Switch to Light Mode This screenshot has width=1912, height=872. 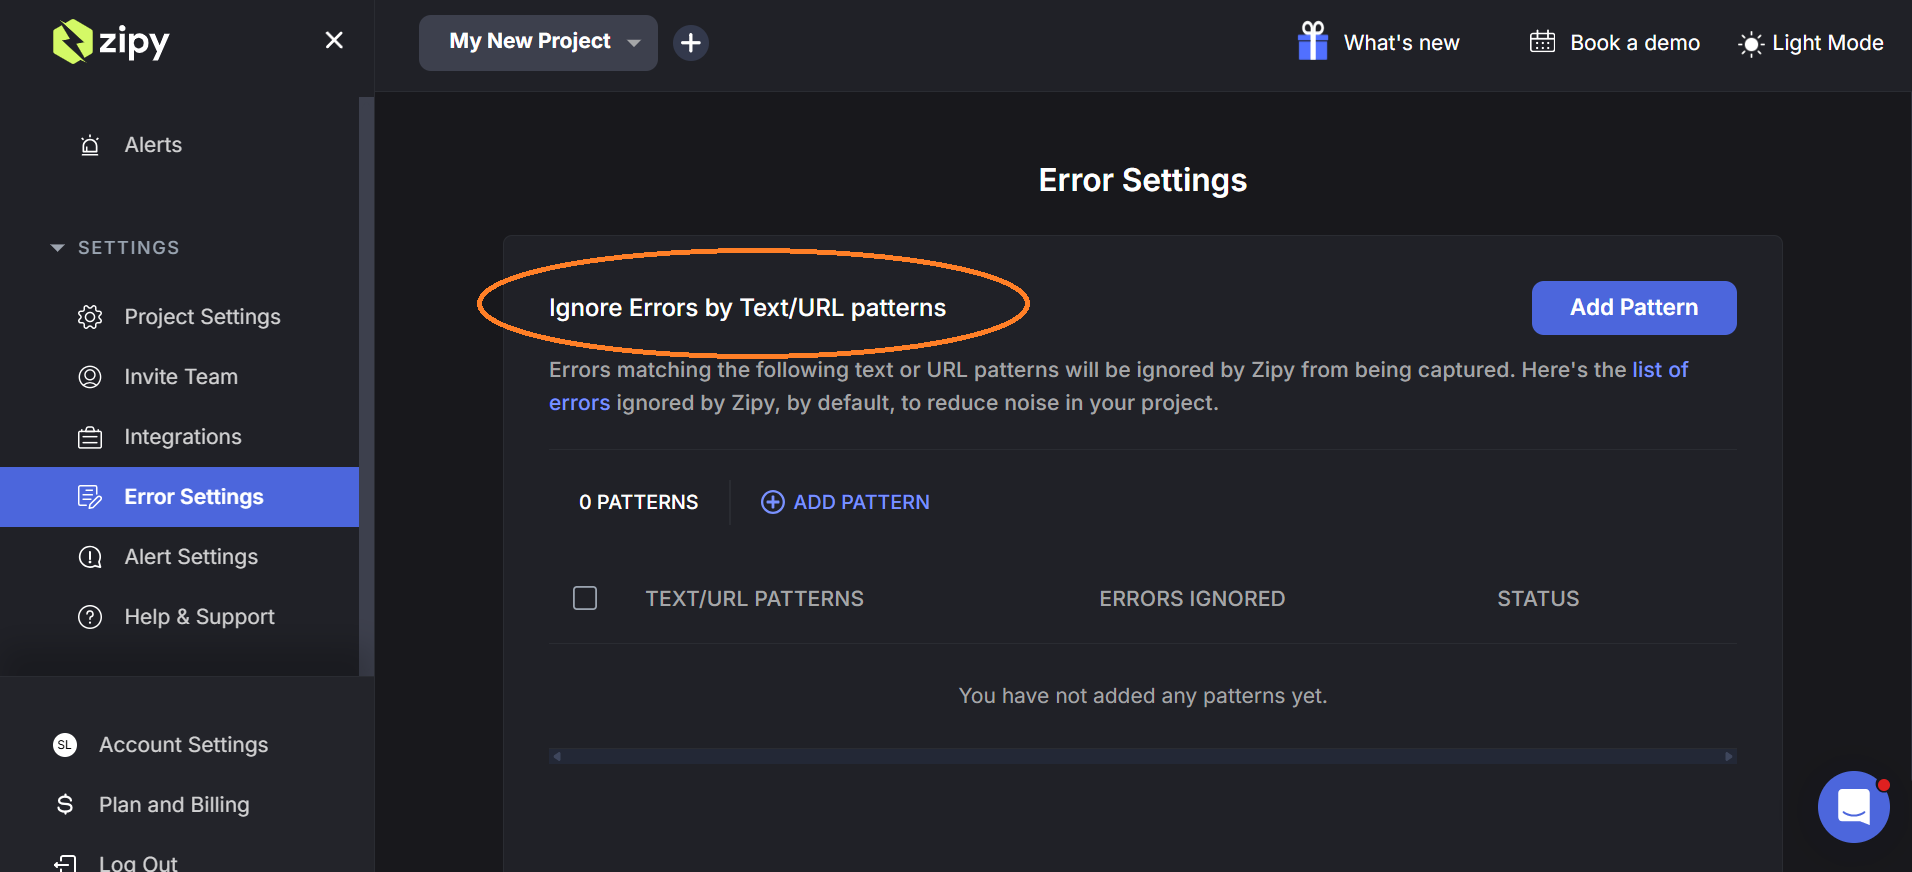point(1811,43)
